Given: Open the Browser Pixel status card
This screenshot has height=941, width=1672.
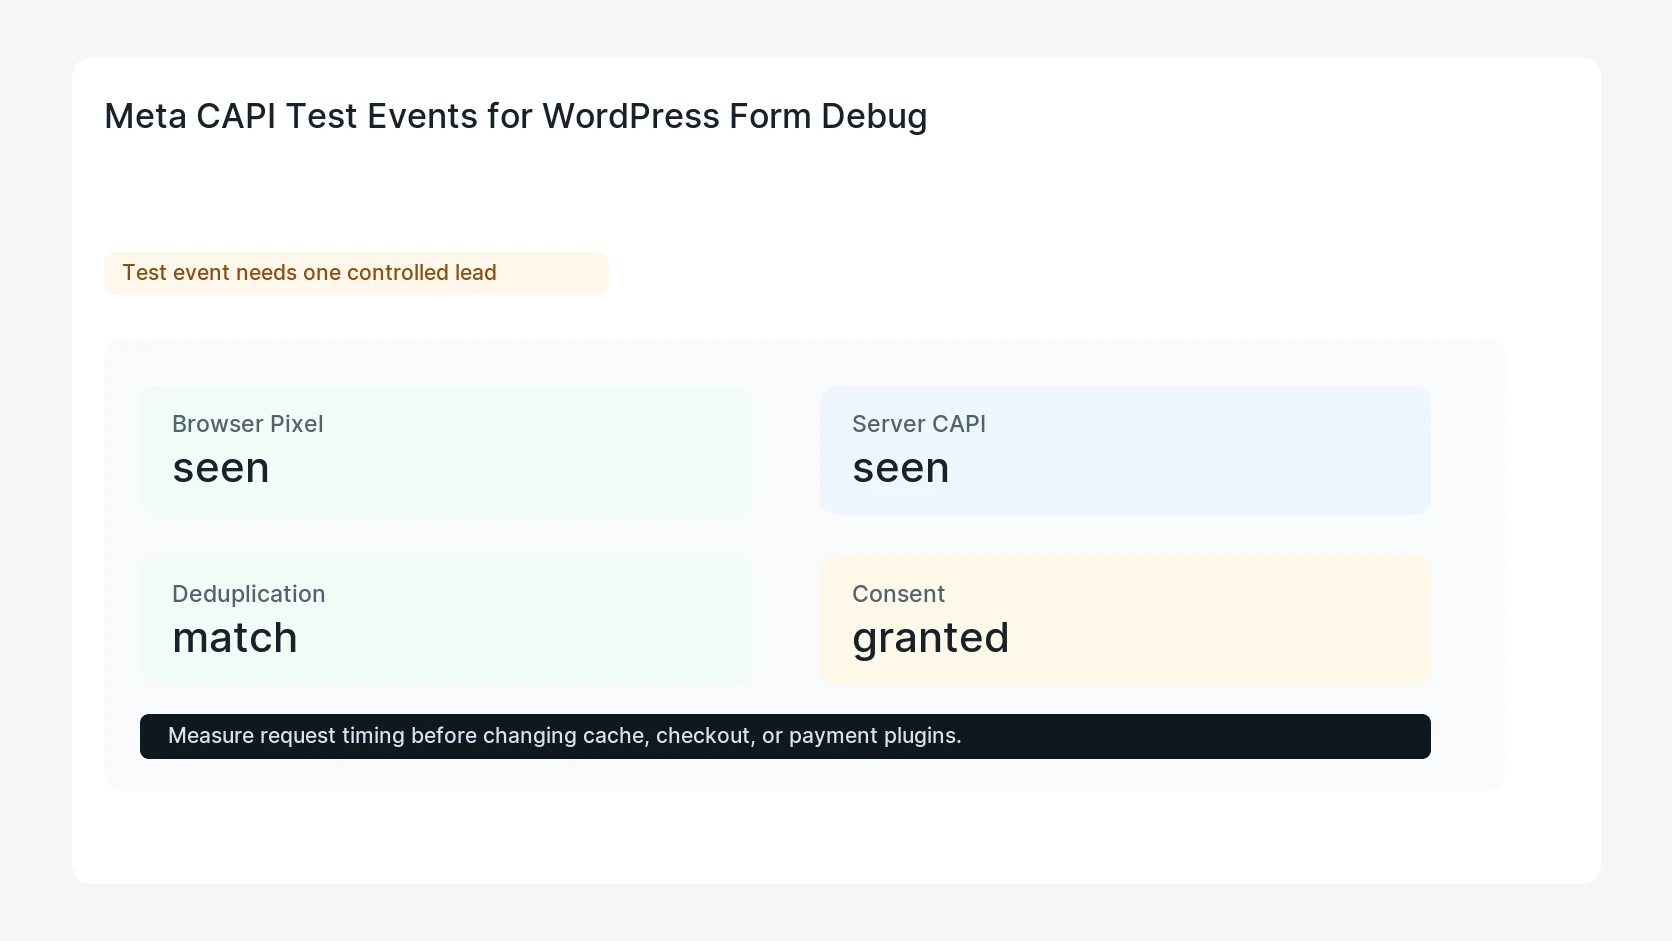Looking at the screenshot, I should (445, 451).
